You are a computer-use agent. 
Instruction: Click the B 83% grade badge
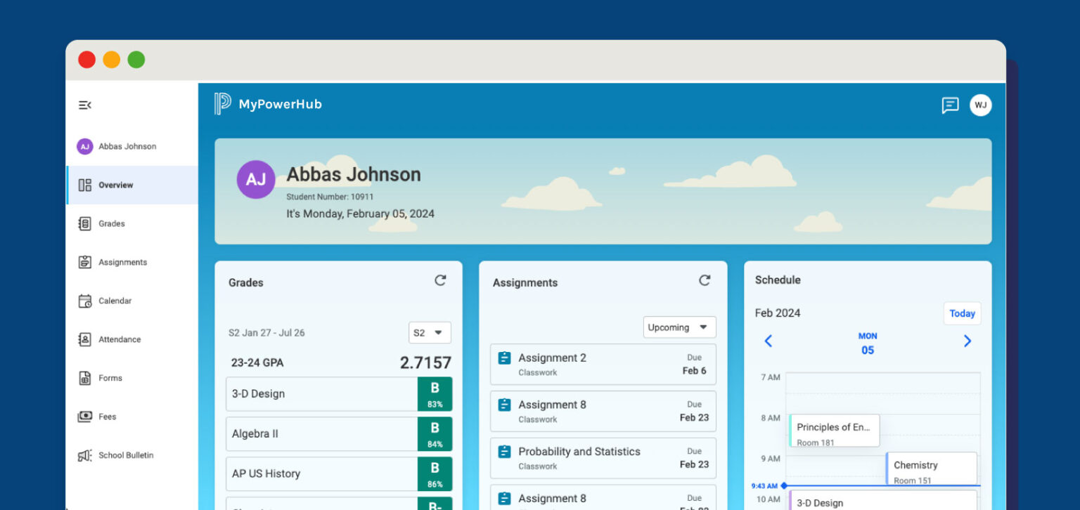[435, 394]
